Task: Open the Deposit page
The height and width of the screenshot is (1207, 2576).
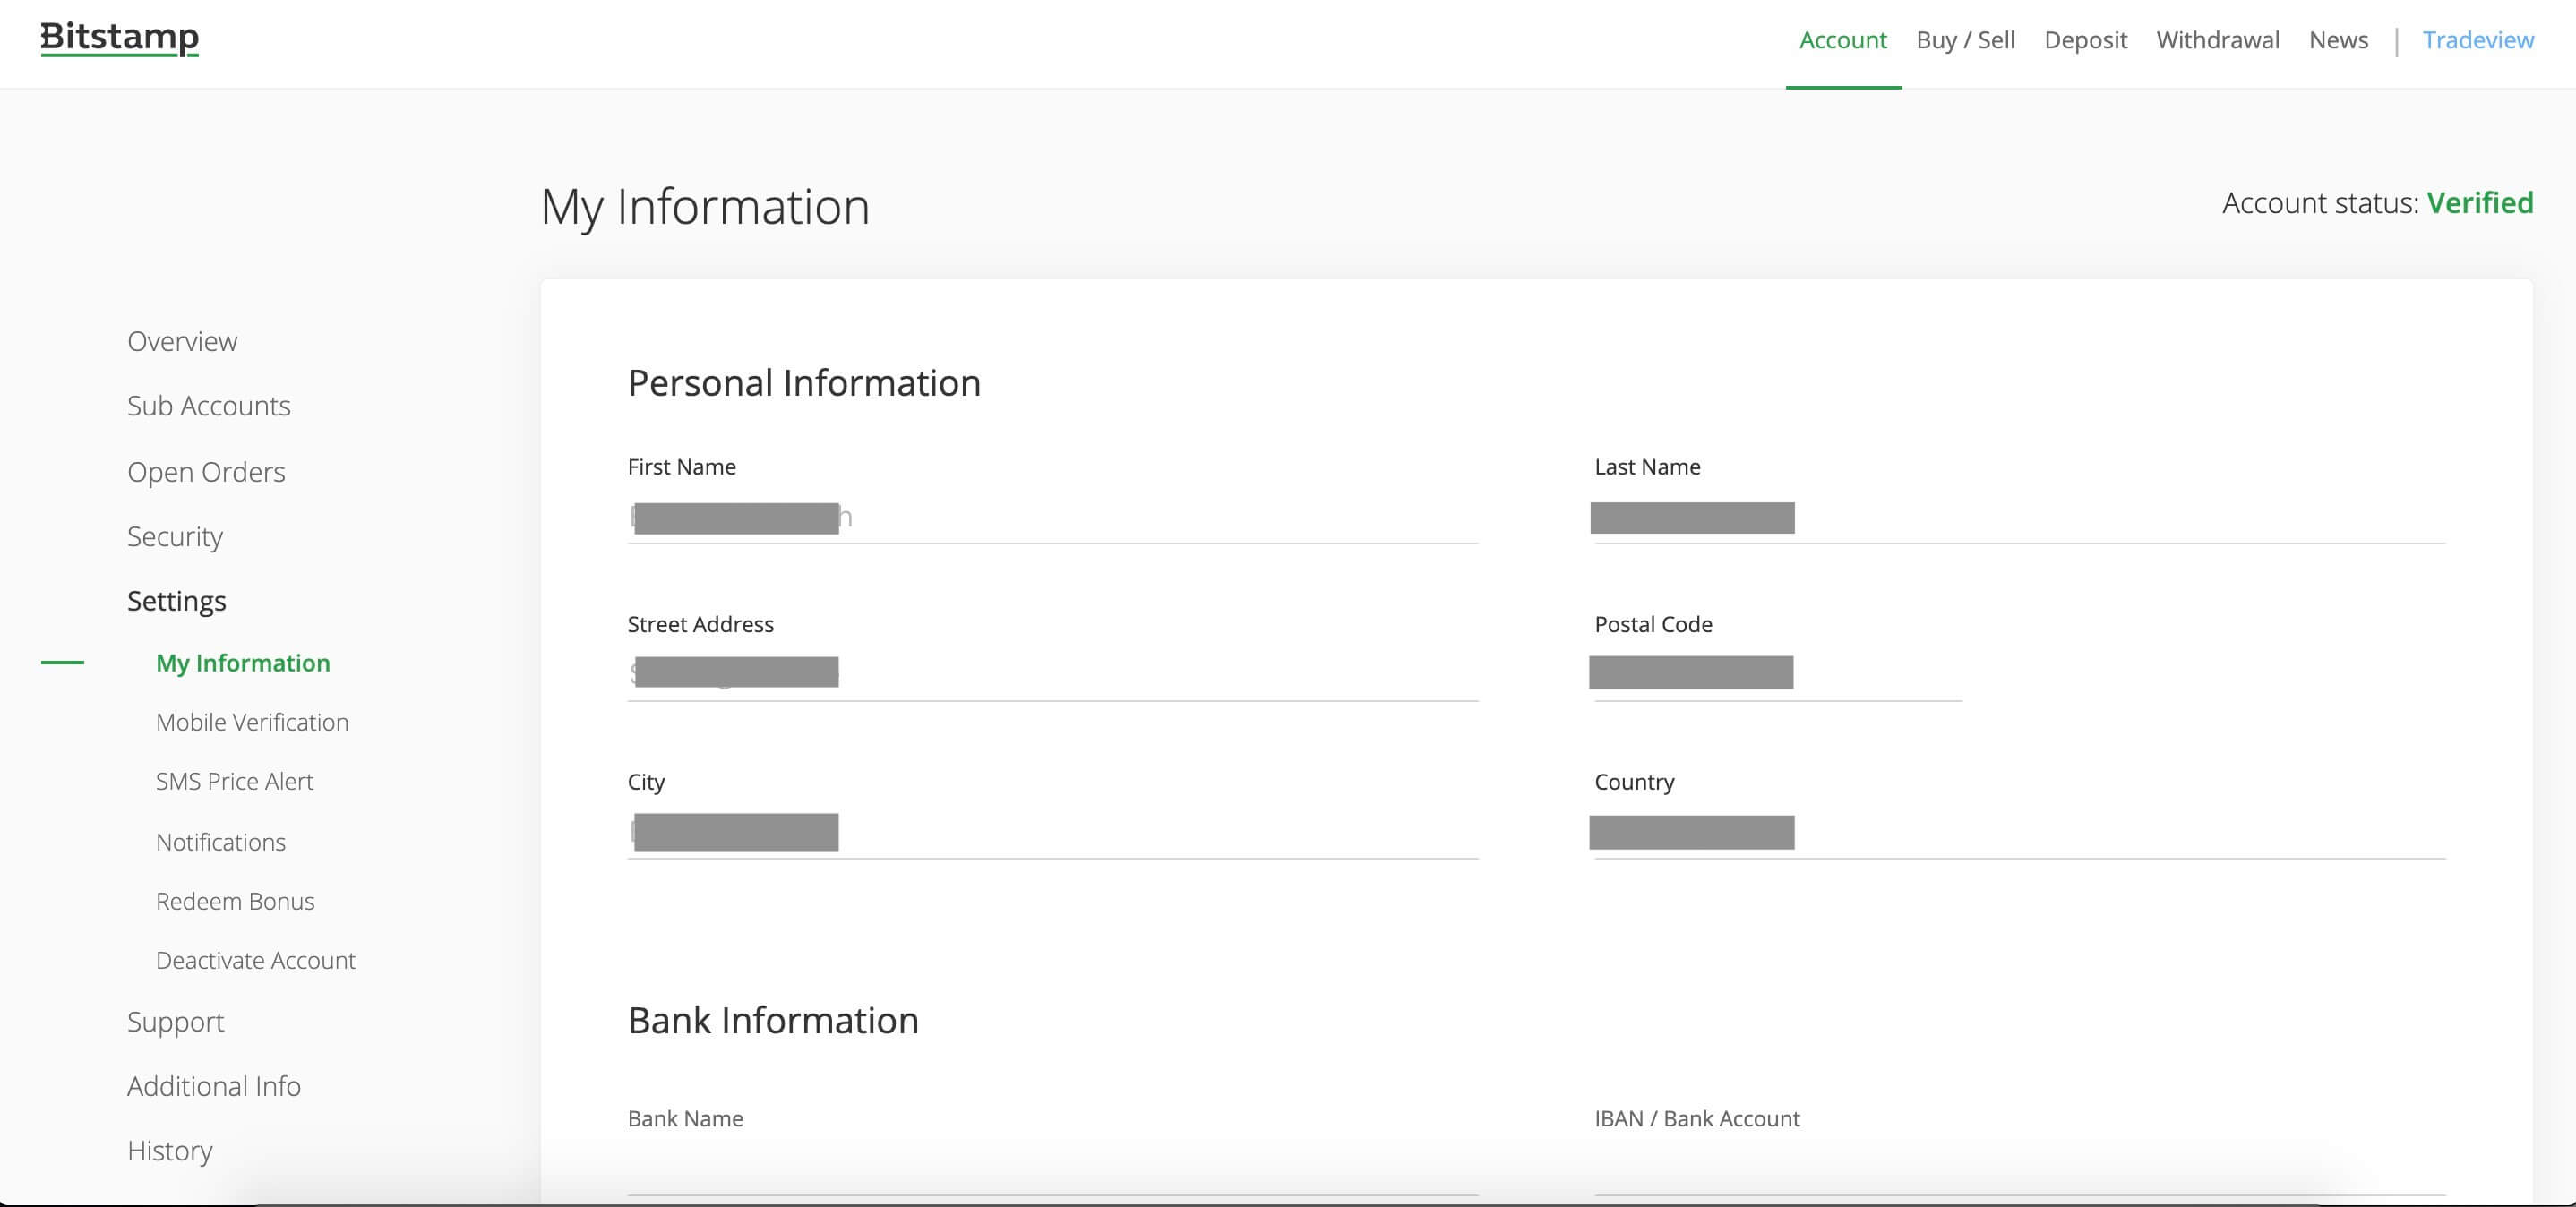Action: [2085, 39]
